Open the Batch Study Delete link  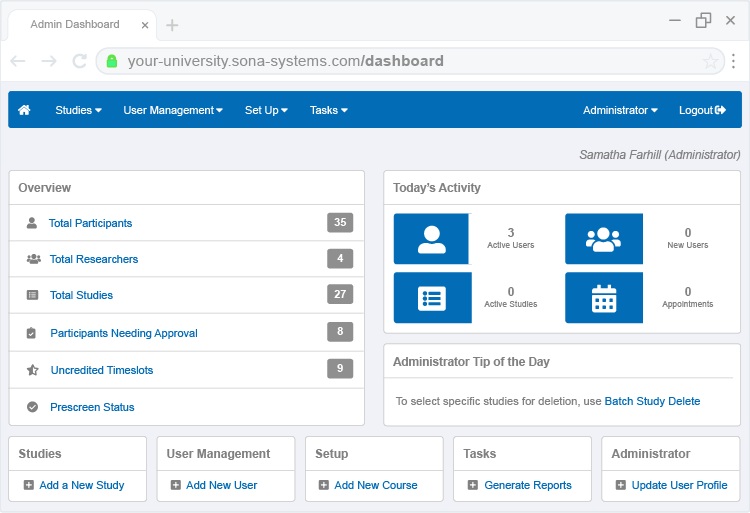point(652,401)
